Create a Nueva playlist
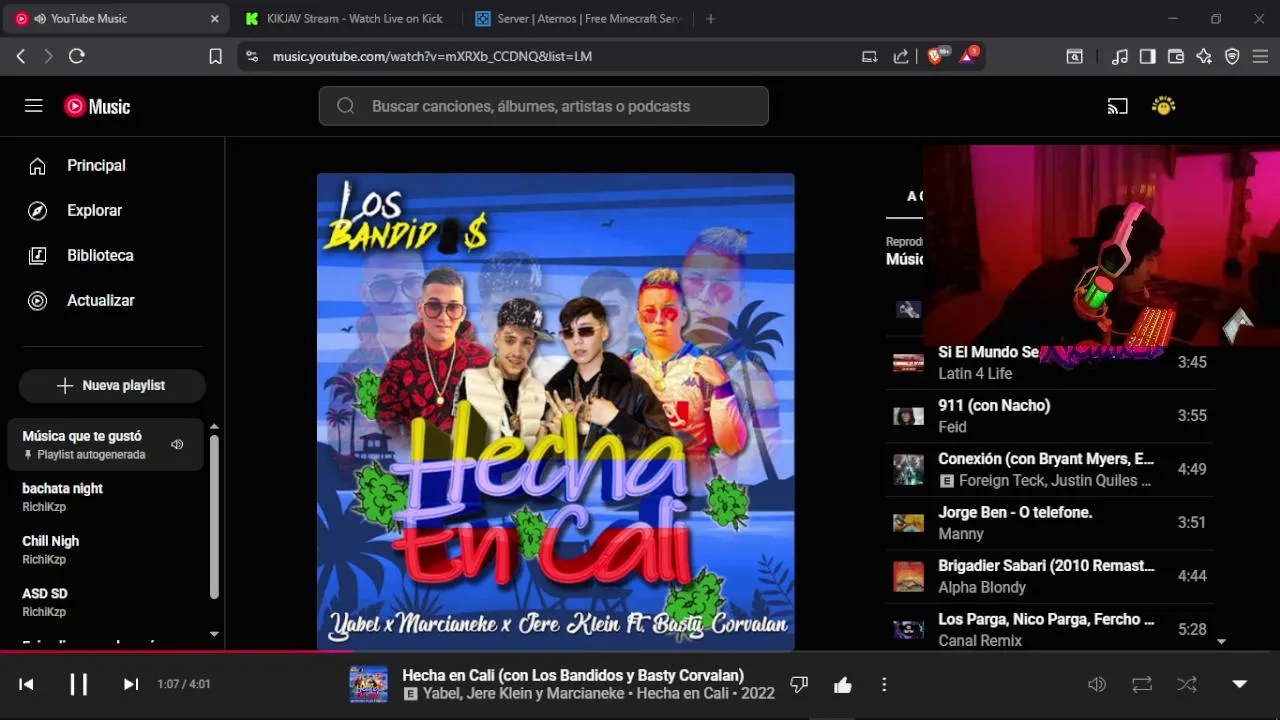Viewport: 1280px width, 720px height. [x=112, y=385]
